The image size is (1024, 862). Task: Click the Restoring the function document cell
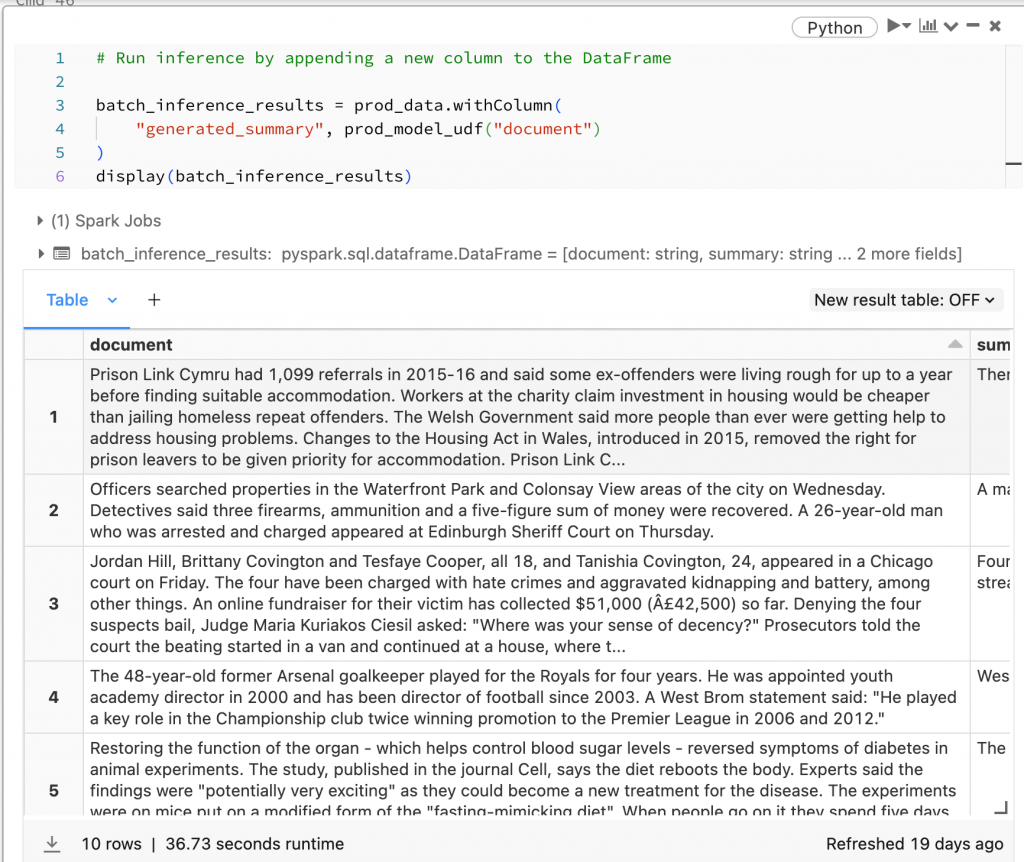(526, 774)
